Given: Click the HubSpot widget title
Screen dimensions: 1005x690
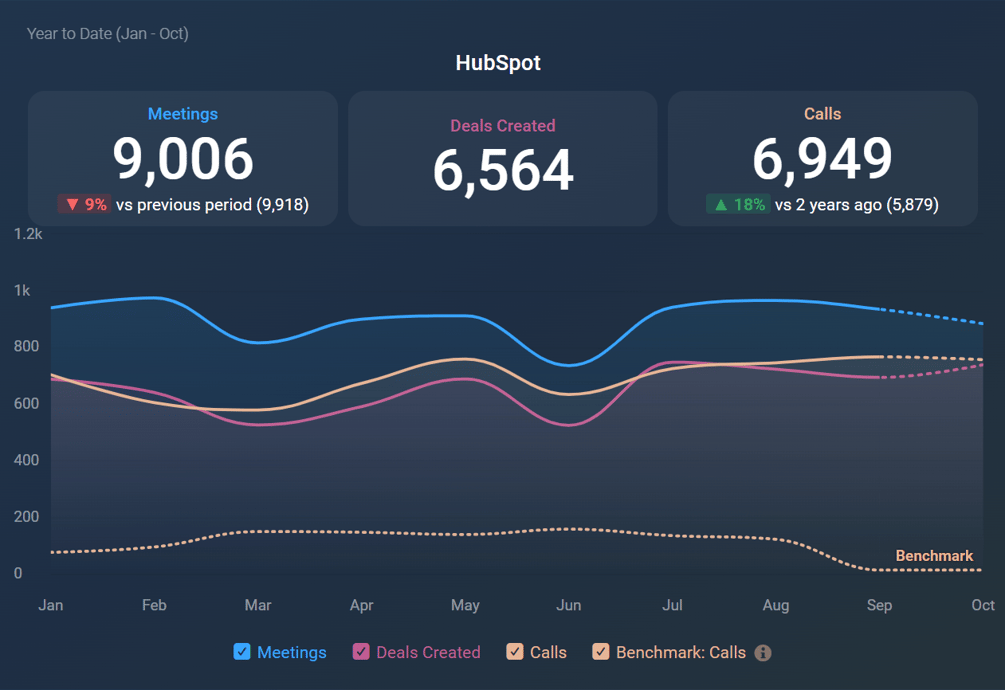Looking at the screenshot, I should [498, 63].
